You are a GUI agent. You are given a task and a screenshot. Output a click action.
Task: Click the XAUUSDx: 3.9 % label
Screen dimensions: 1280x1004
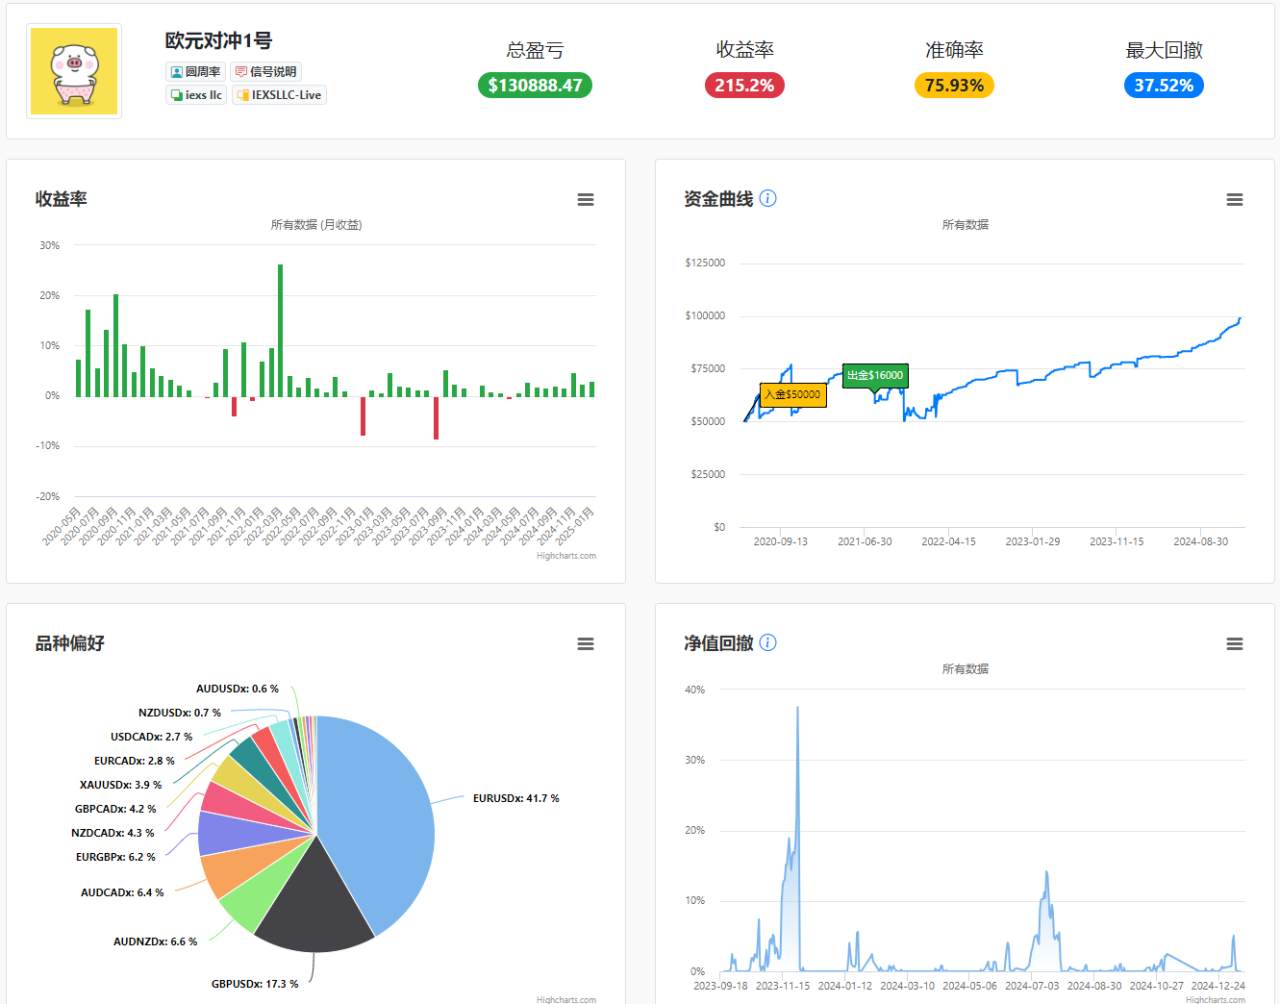point(121,785)
